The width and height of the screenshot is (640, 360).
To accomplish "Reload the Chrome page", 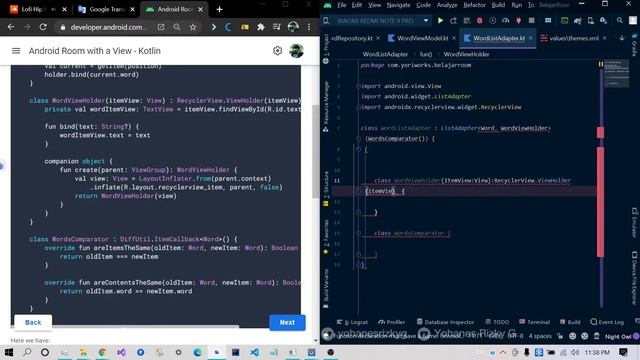I will 43,27.
